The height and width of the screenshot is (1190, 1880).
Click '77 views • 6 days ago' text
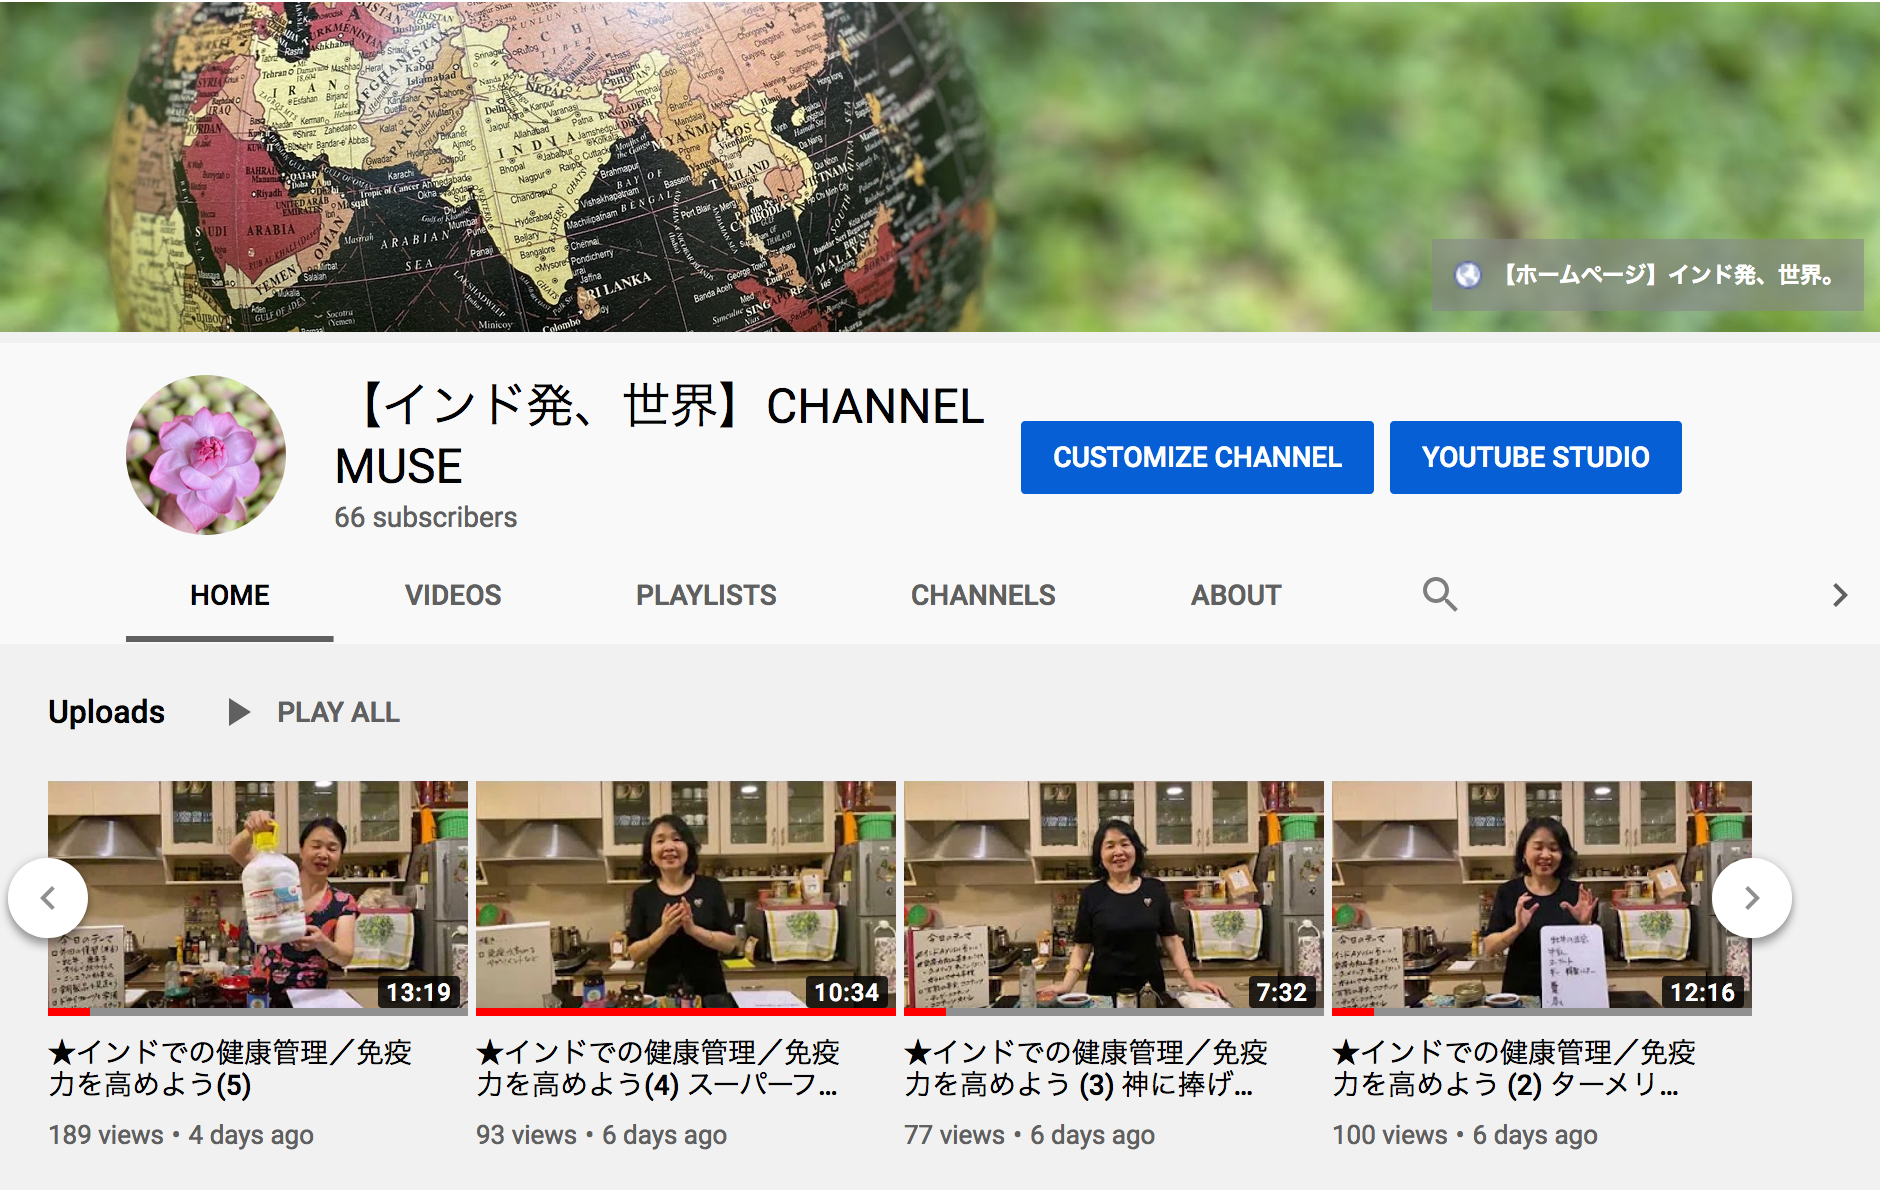click(1030, 1135)
